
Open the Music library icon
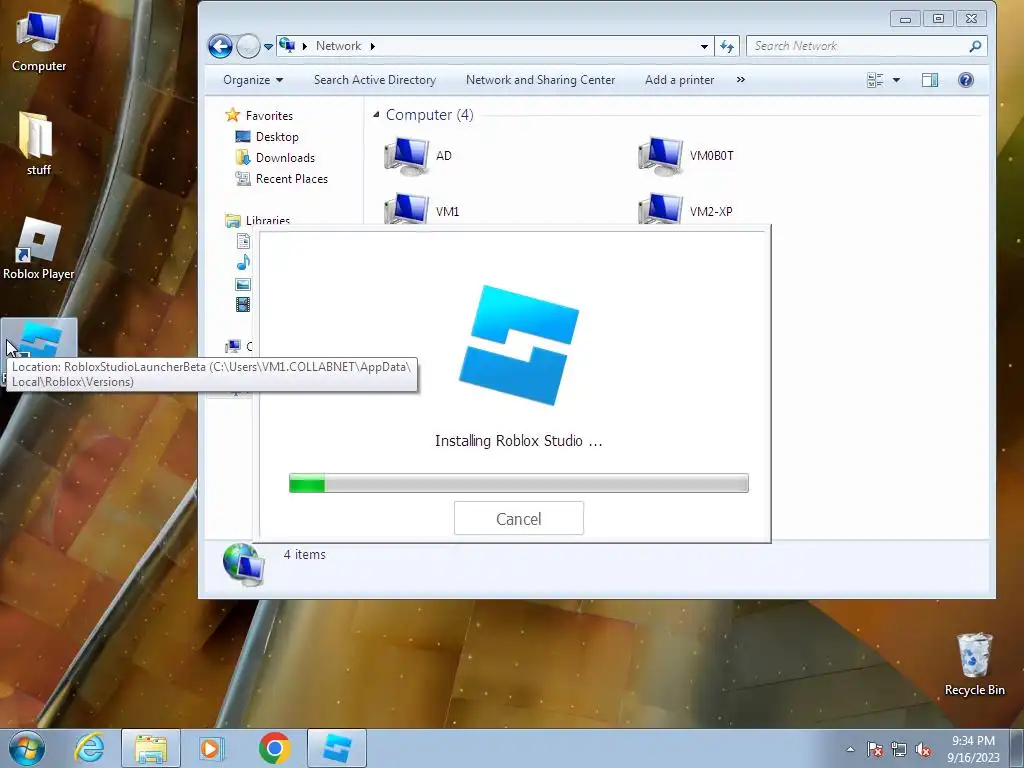(x=243, y=263)
